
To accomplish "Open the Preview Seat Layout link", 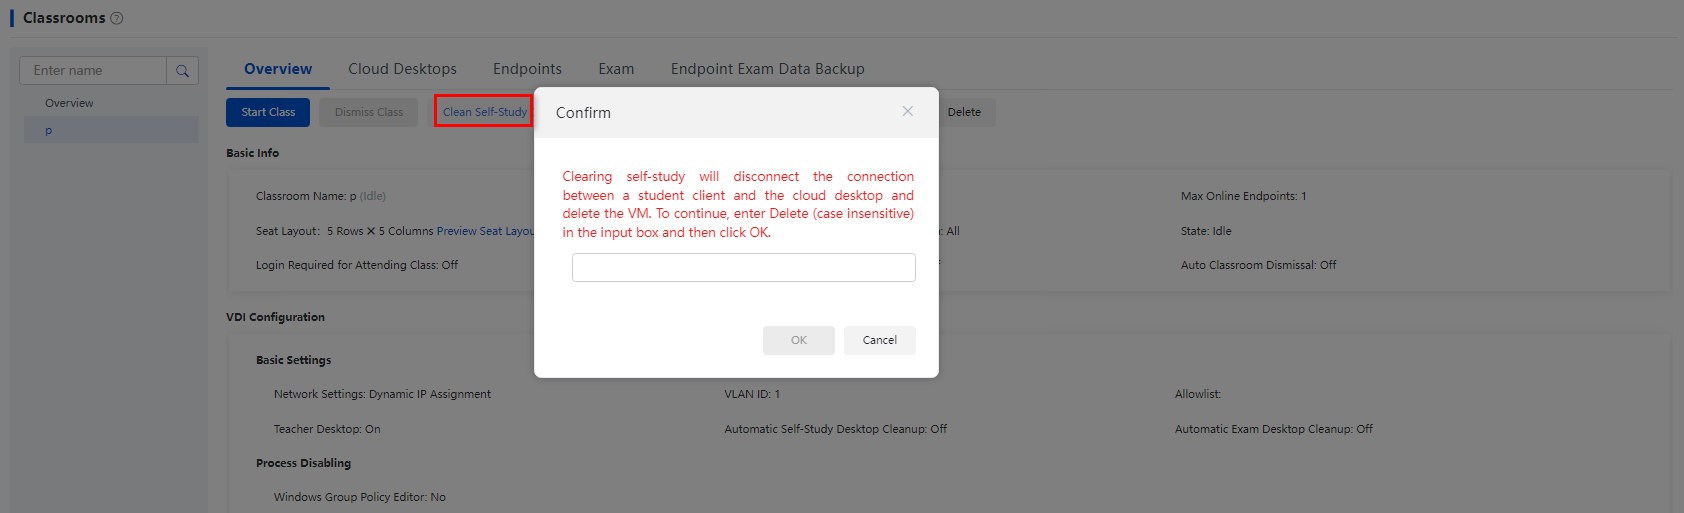I will 486,231.
